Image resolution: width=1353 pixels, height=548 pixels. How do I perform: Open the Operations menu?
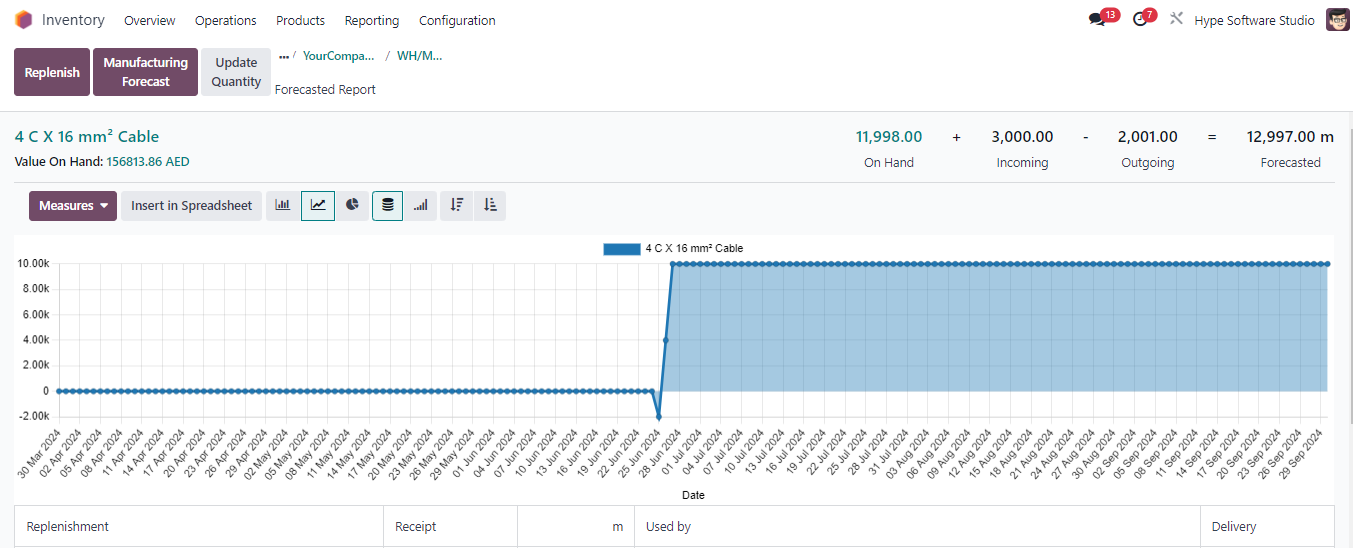[x=226, y=20]
